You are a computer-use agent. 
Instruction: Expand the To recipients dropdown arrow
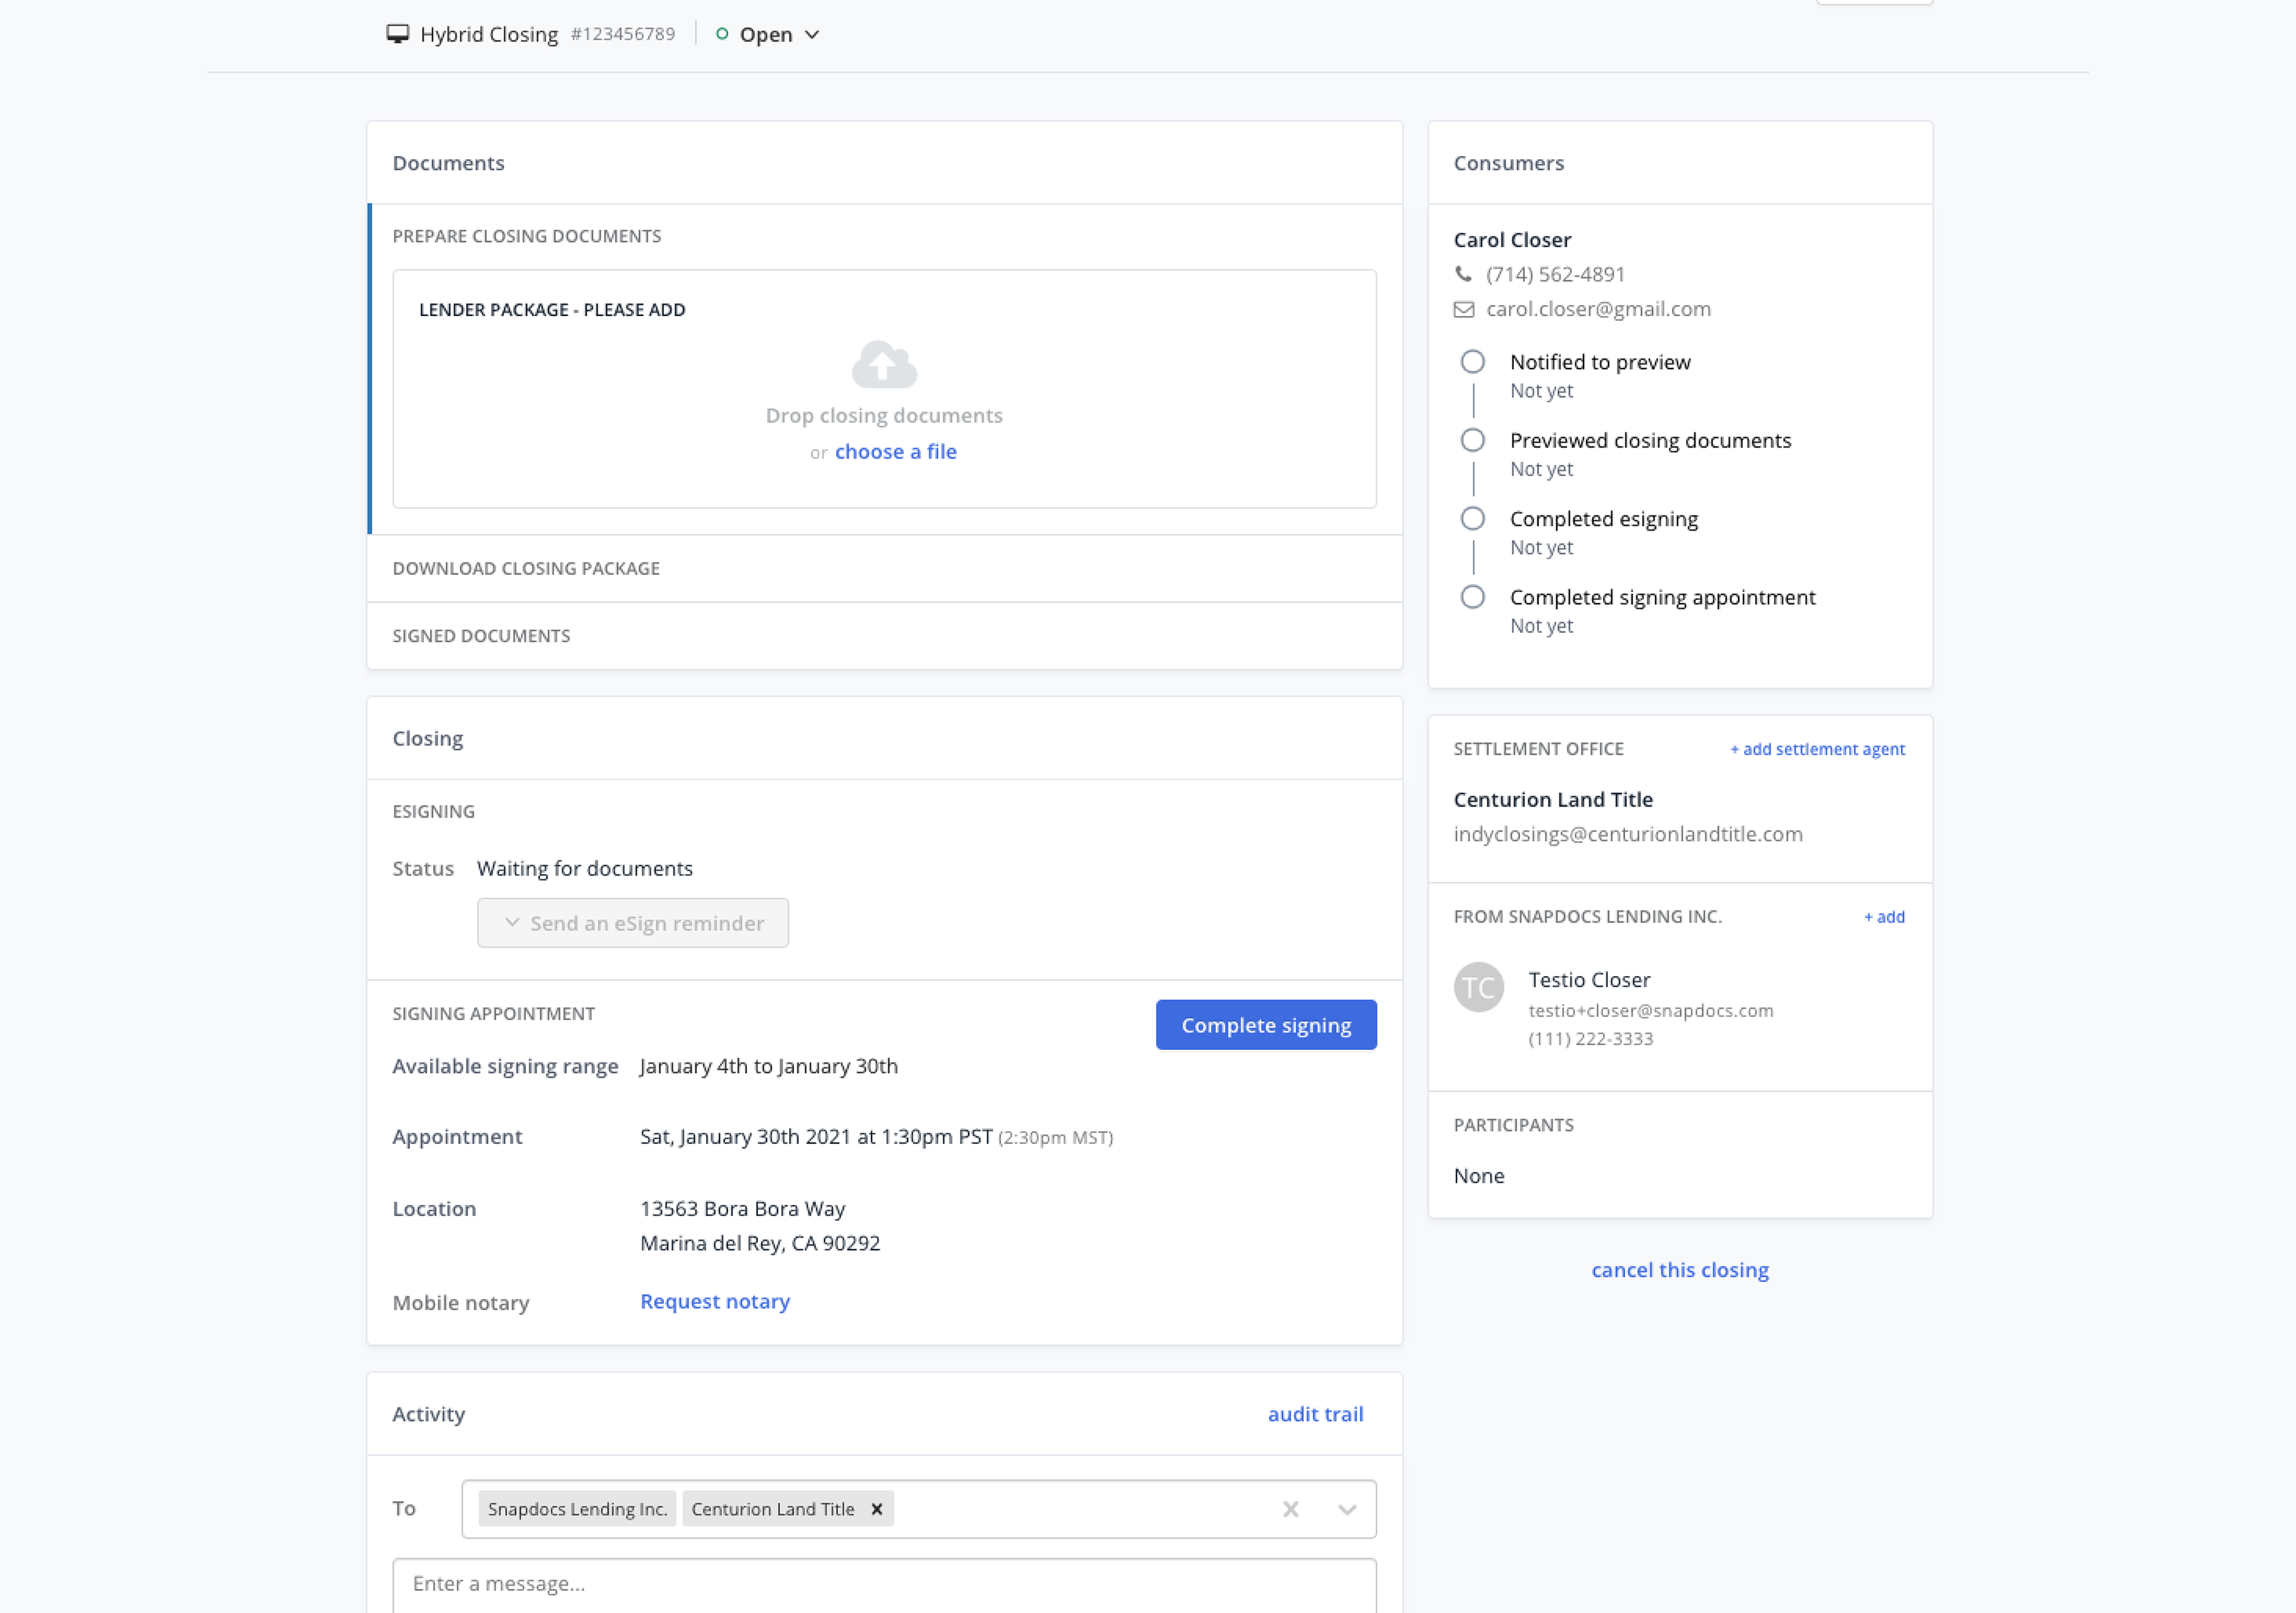1346,1509
